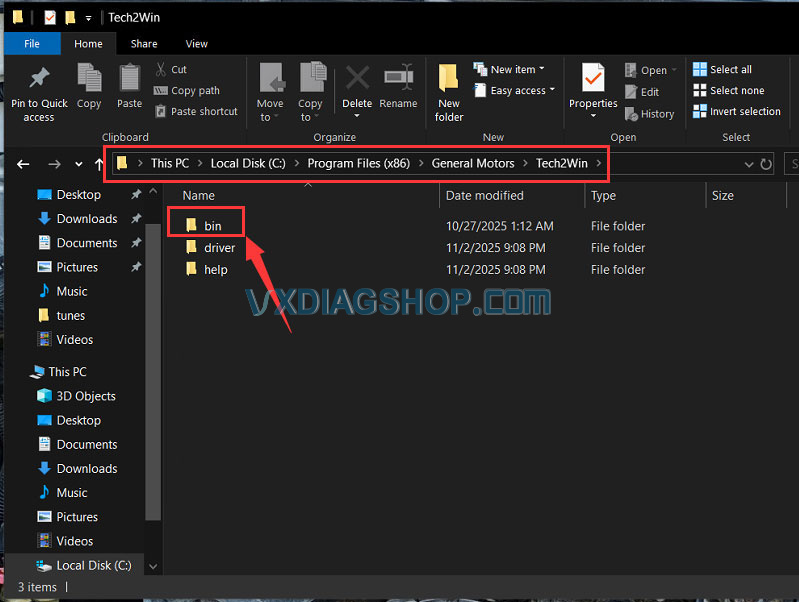Open History in the ribbon
Viewport: 799px width, 602px height.
[650, 114]
